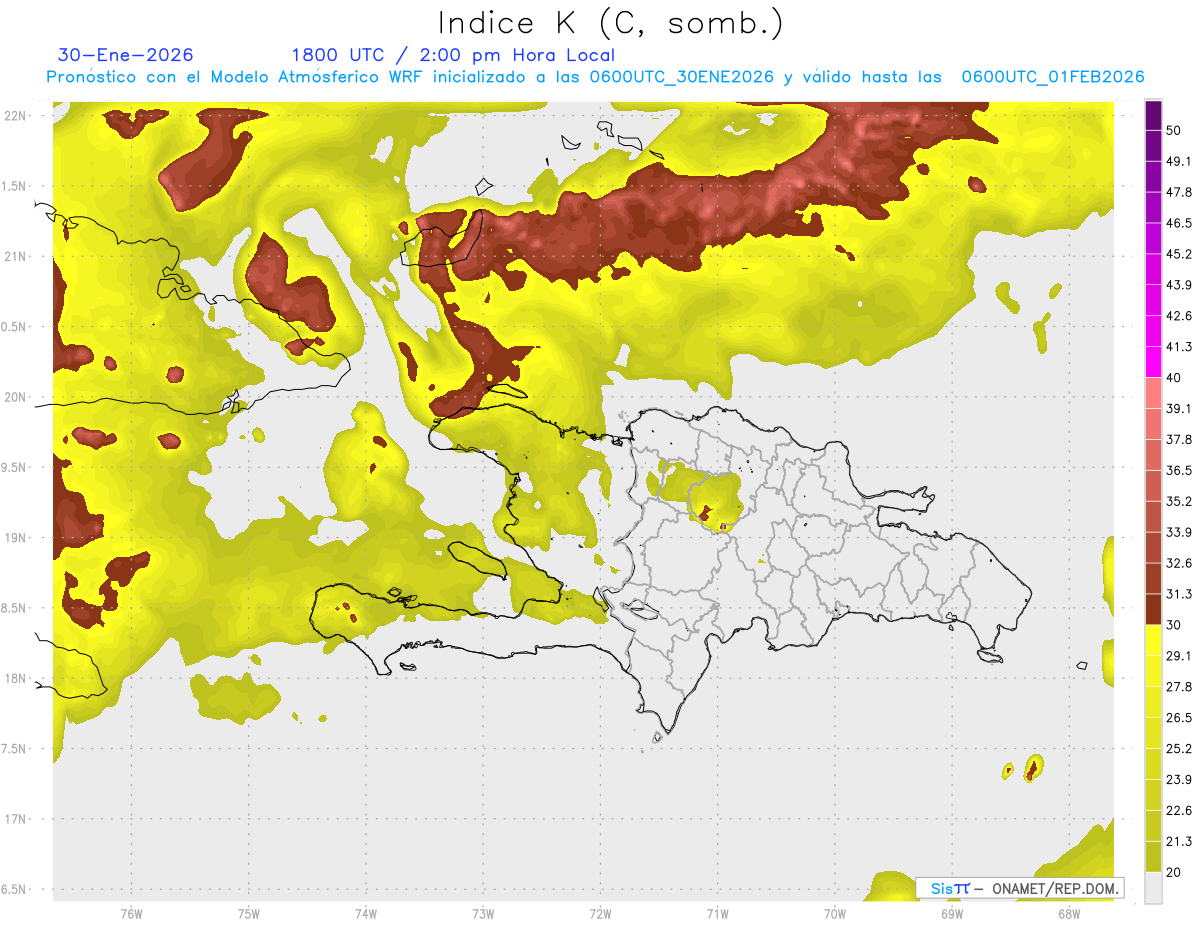Viewport: 1200px width, 927px height.
Task: Click the 20N latitude label
Action: 15,397
